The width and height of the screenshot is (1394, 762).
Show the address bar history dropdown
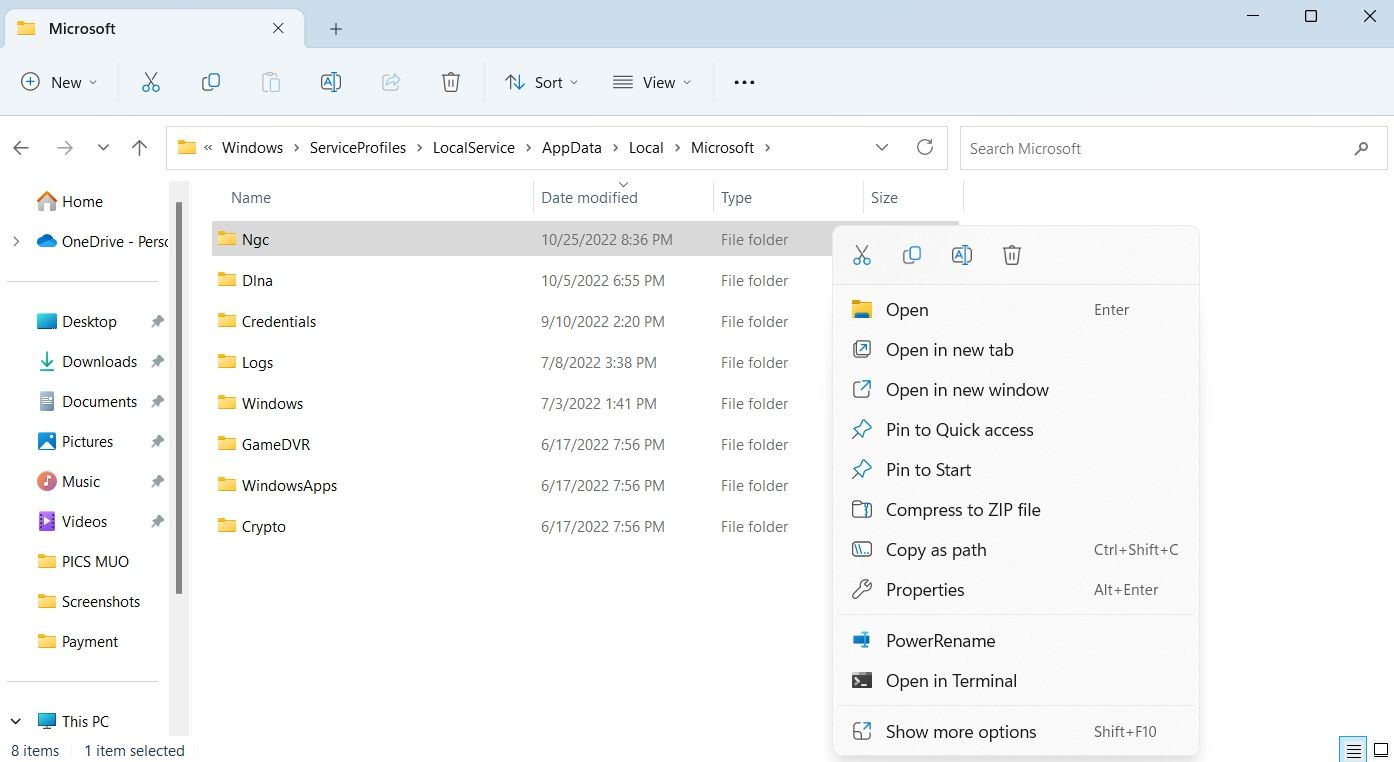click(x=882, y=148)
